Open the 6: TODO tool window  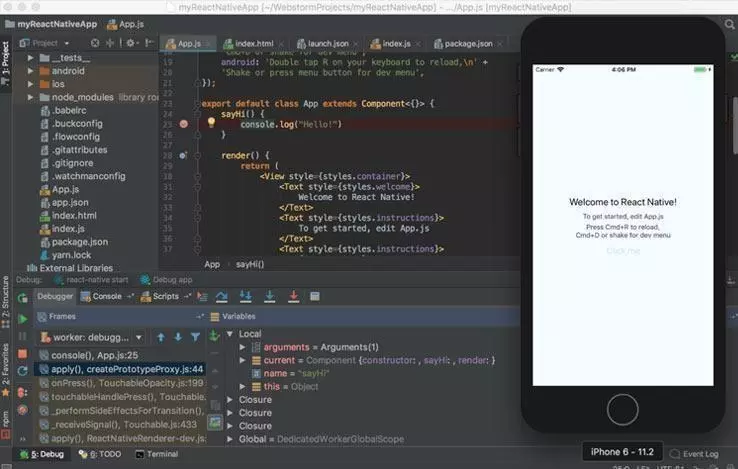[x=100, y=454]
